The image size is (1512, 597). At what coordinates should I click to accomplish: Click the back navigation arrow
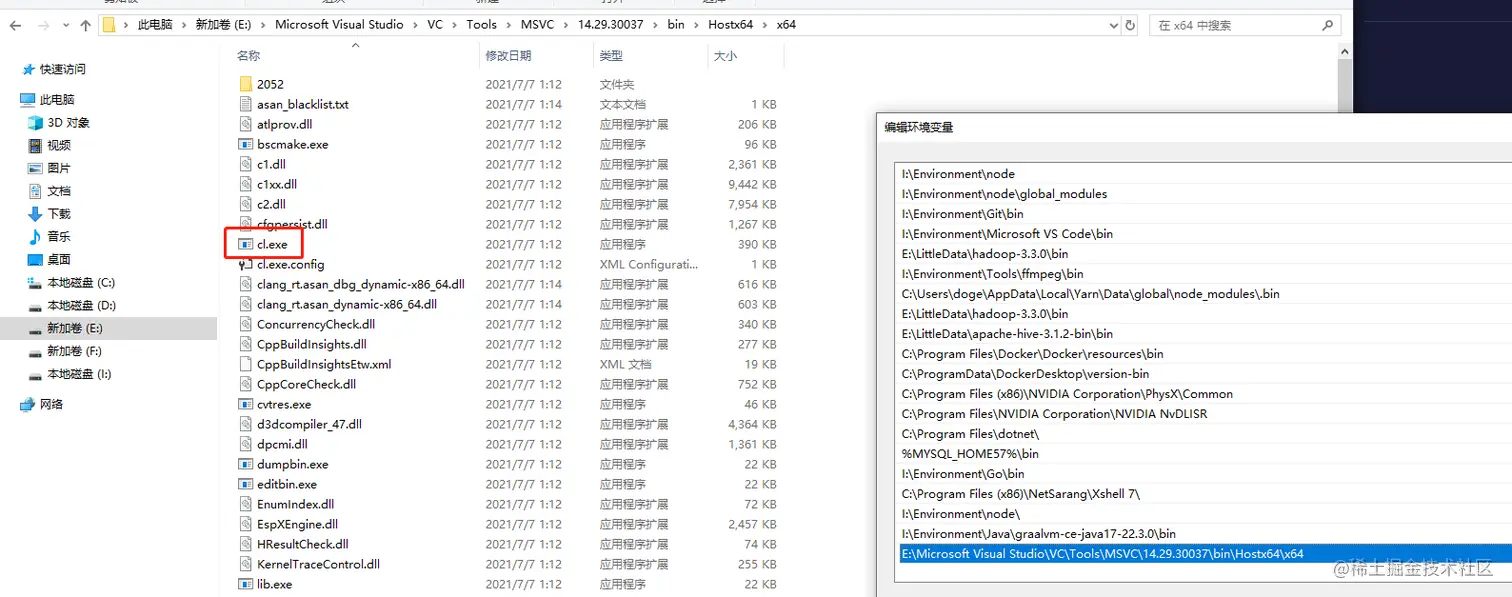[16, 25]
